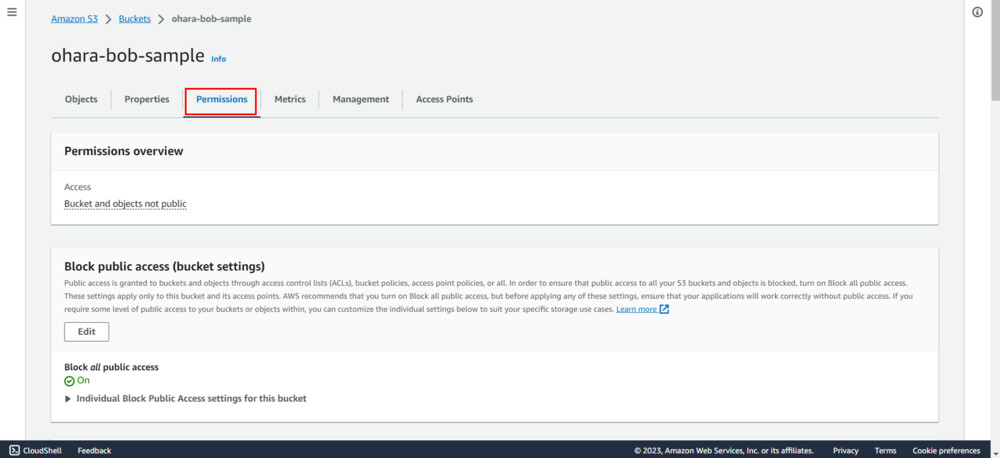1000x458 pixels.
Task: Click the green On status icon
Action: coord(69,381)
